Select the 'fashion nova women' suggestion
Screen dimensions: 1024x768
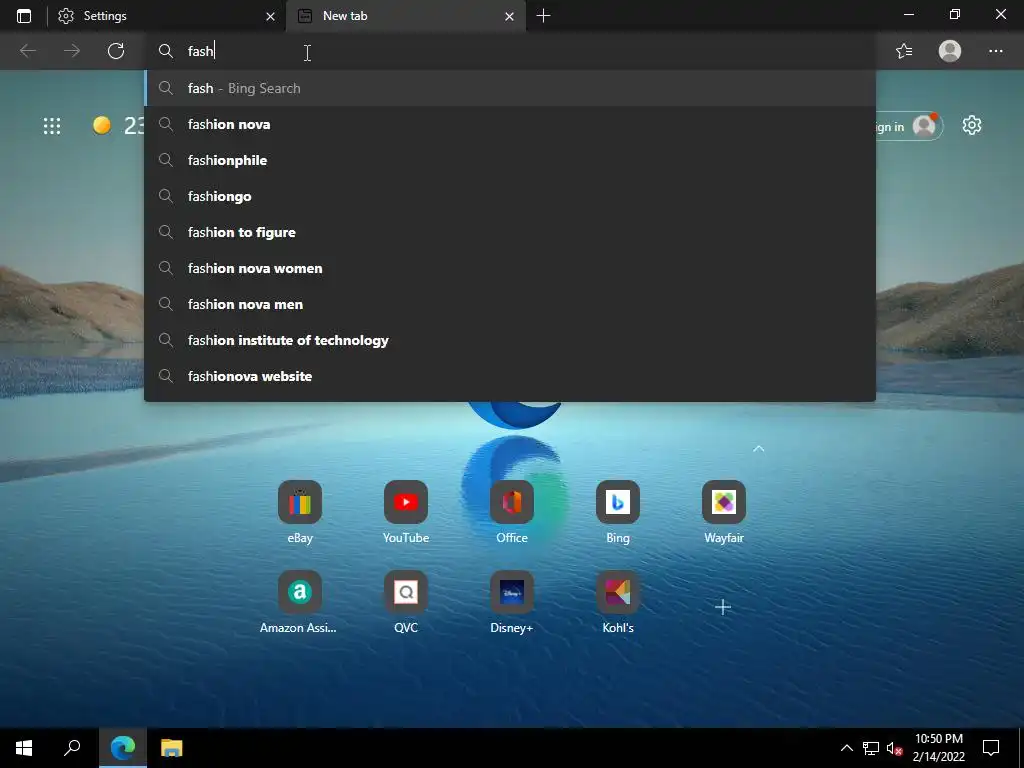point(510,268)
